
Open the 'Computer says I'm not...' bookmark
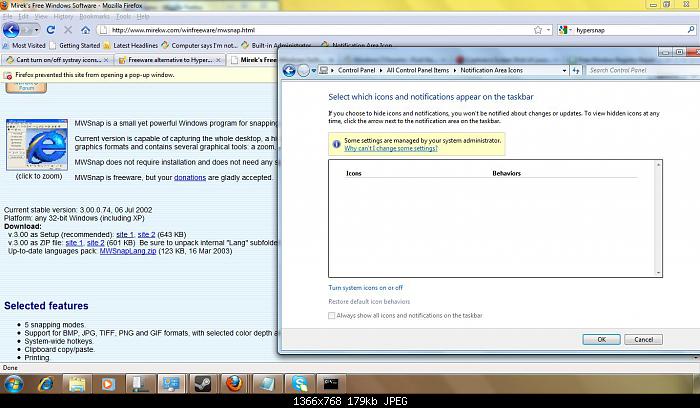199,46
